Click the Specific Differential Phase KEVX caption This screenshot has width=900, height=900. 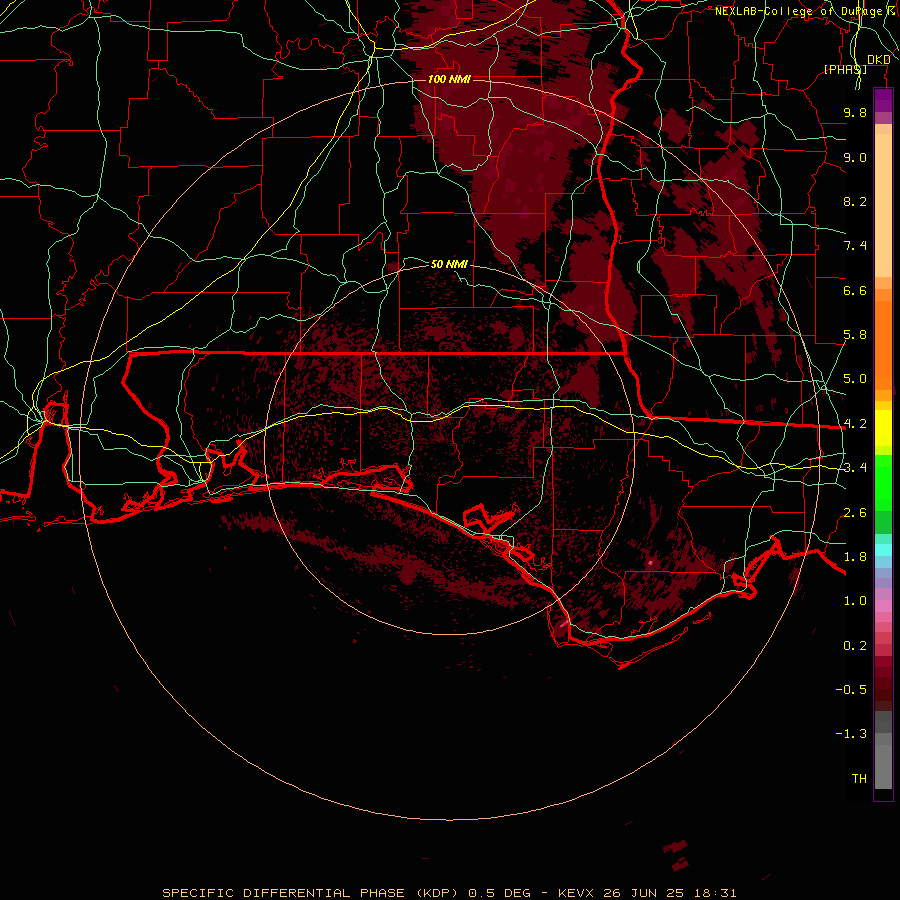(449, 893)
